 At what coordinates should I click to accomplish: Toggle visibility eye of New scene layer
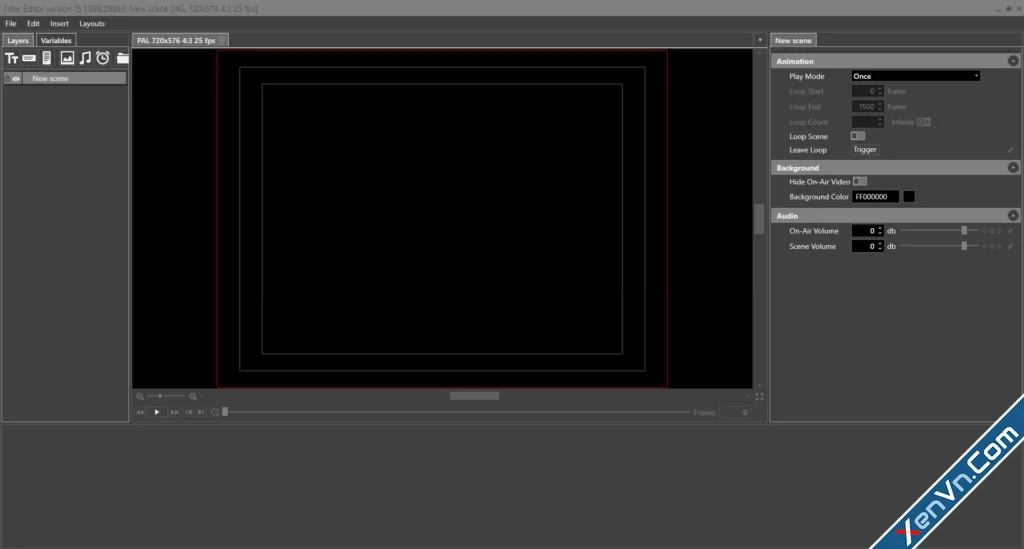click(x=16, y=78)
